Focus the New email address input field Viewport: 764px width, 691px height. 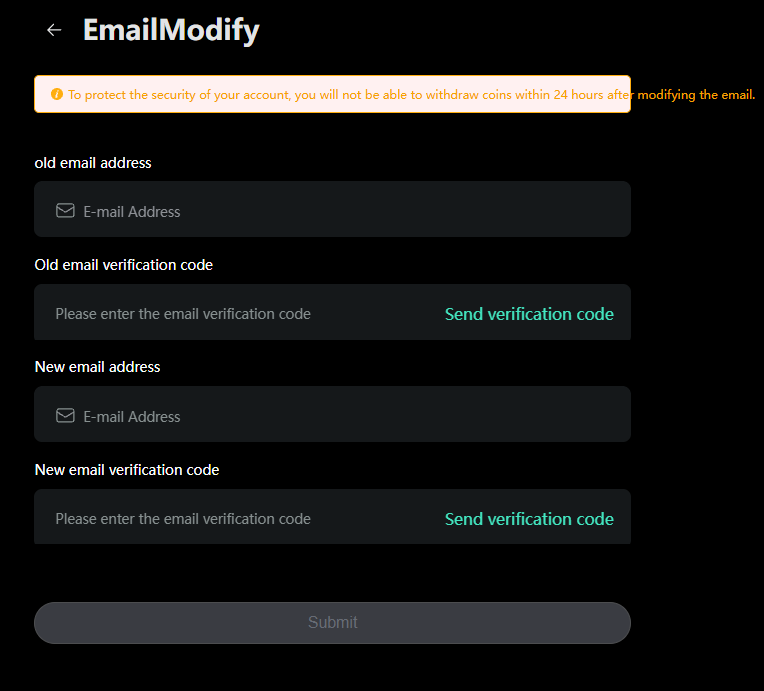pos(332,414)
